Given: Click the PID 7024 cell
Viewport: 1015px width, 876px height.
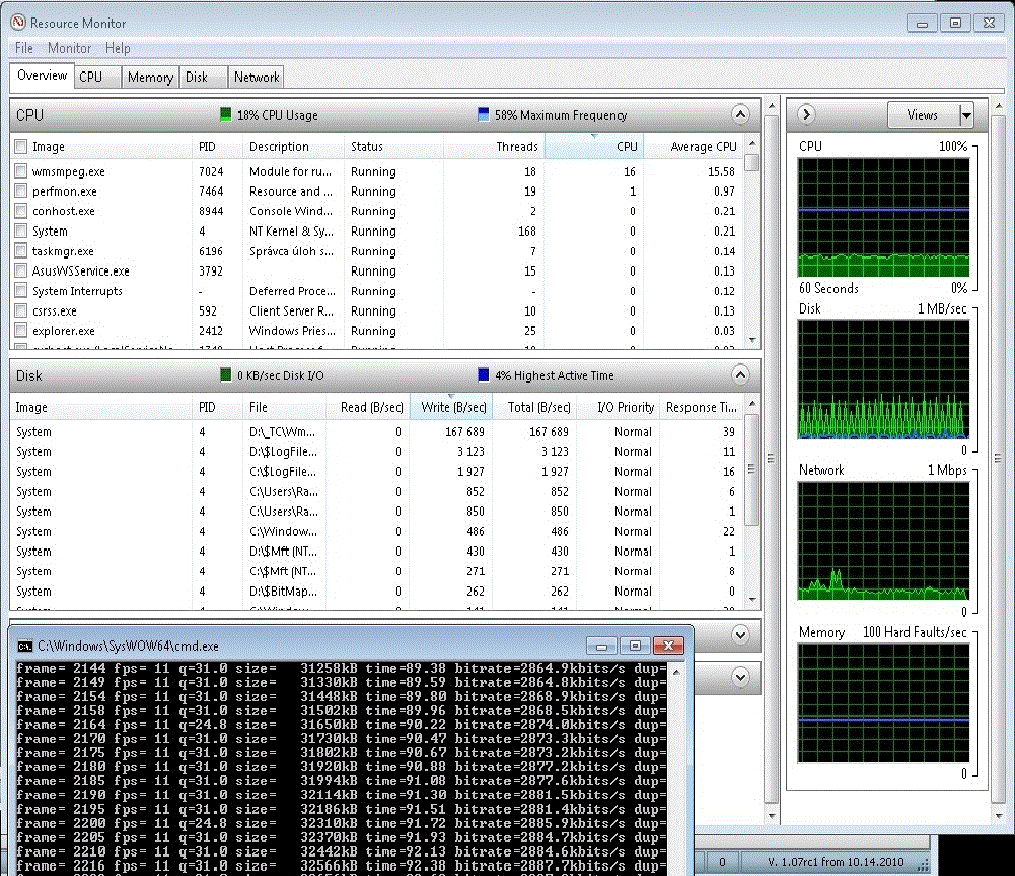Looking at the screenshot, I should (x=211, y=172).
